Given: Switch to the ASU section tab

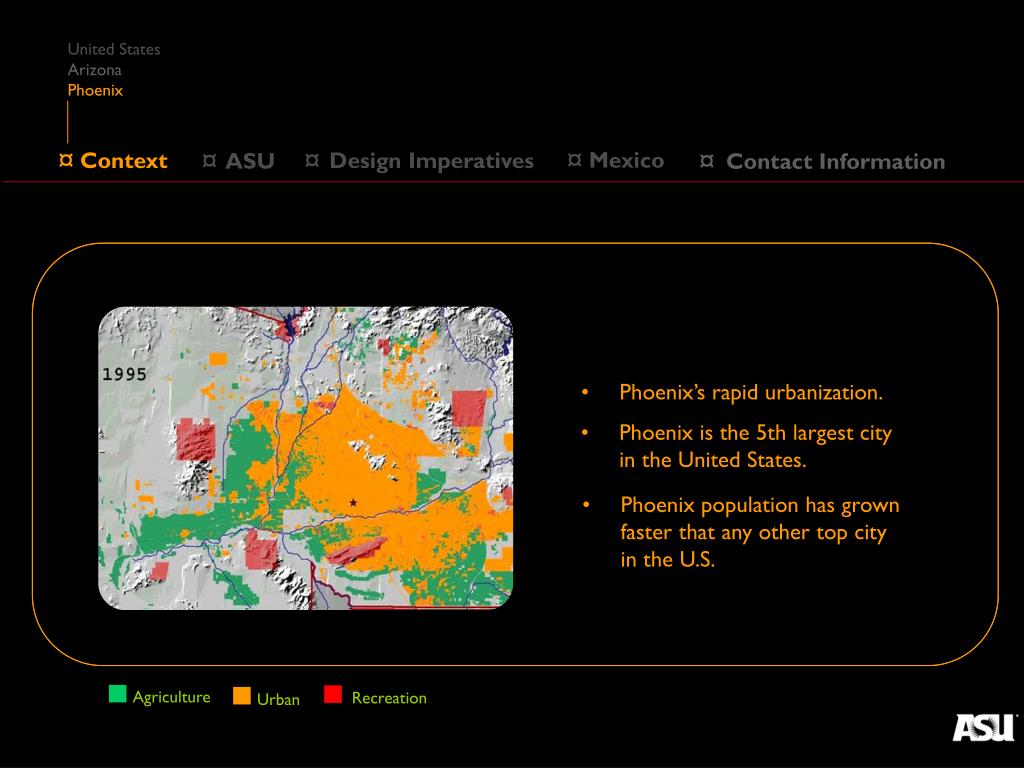Looking at the screenshot, I should coord(249,161).
